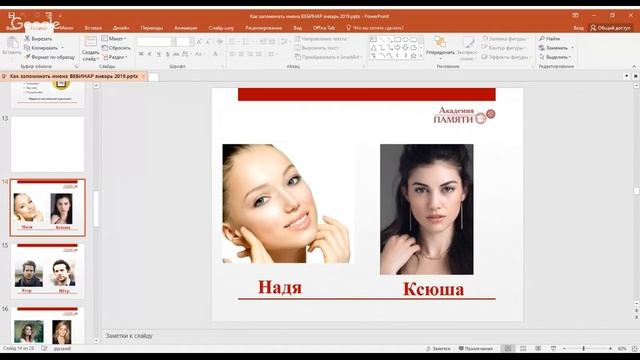Open the Design (Дизайн) ribbon tab

[121, 28]
